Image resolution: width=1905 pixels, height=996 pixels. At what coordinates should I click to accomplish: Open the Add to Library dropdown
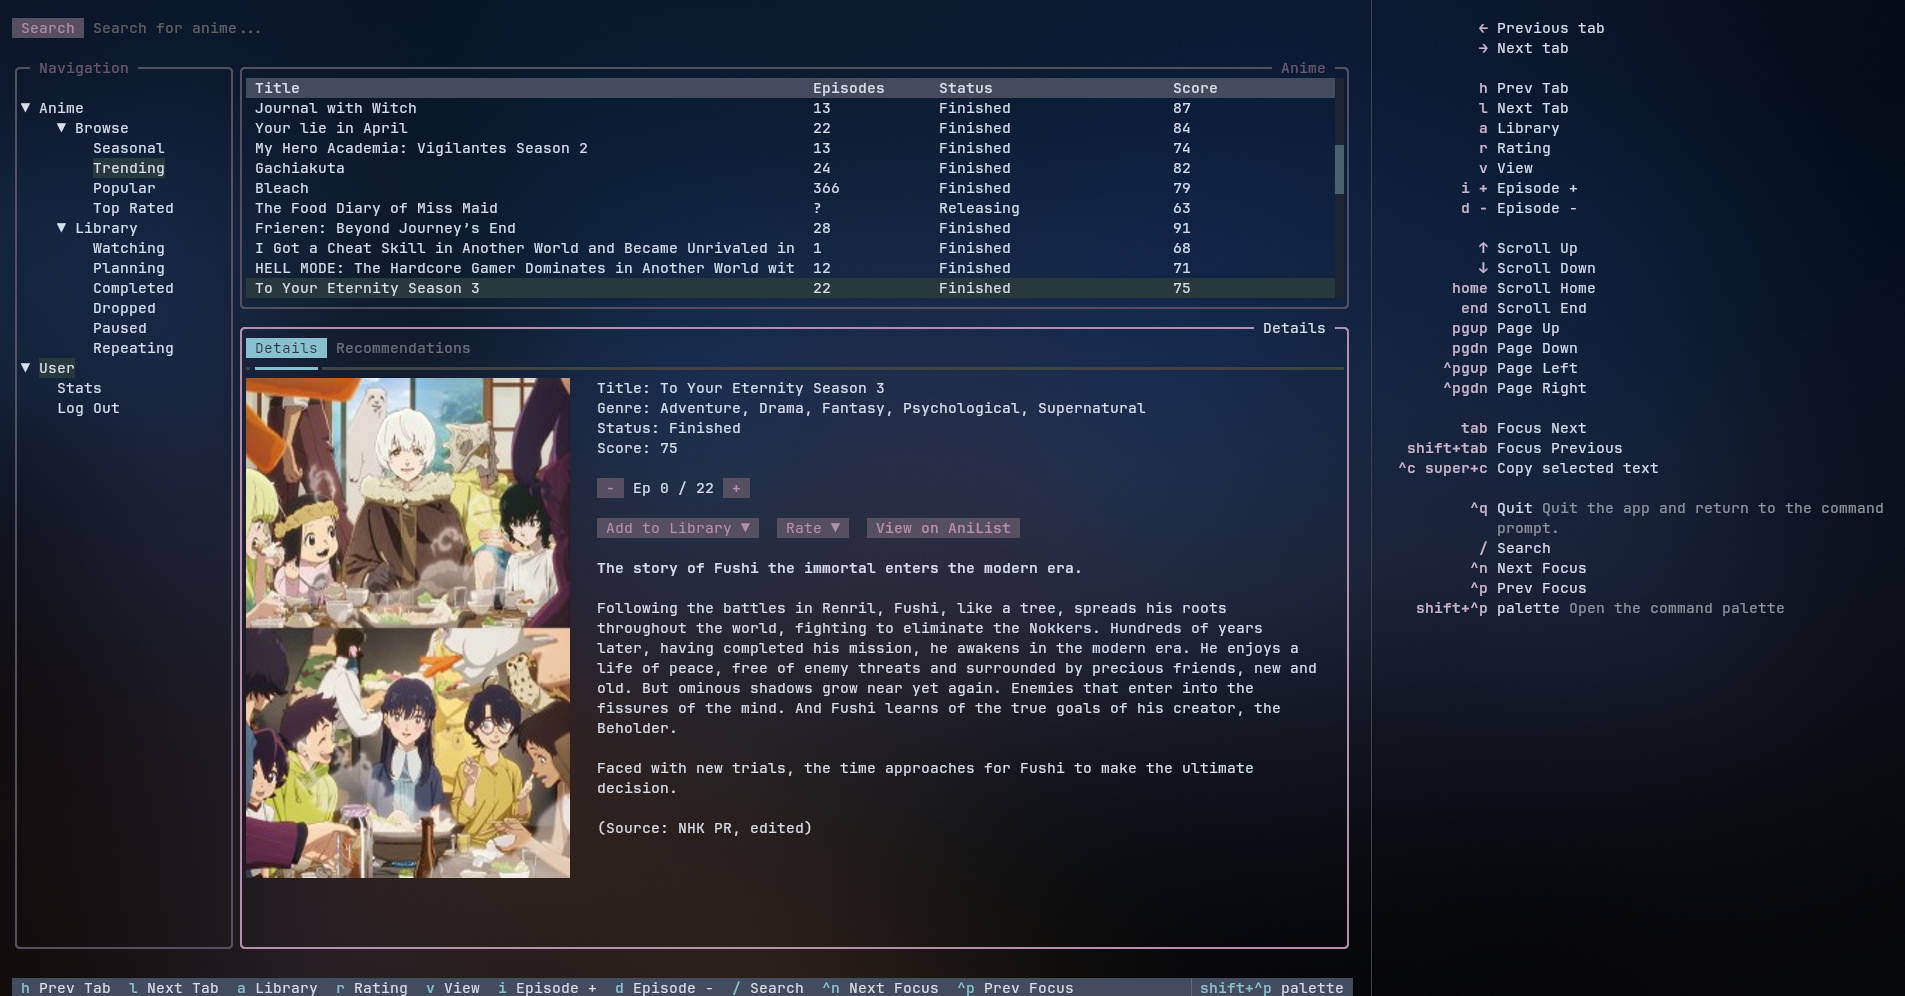point(677,528)
